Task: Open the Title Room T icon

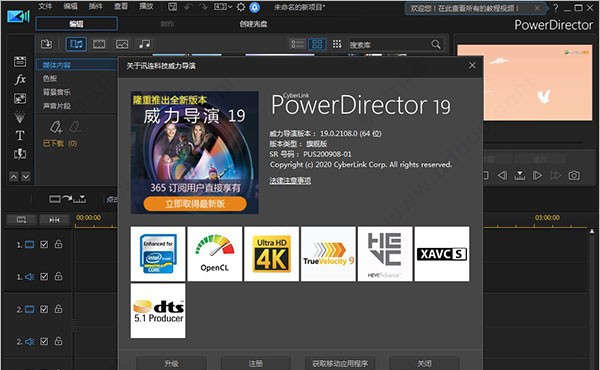Action: point(20,135)
